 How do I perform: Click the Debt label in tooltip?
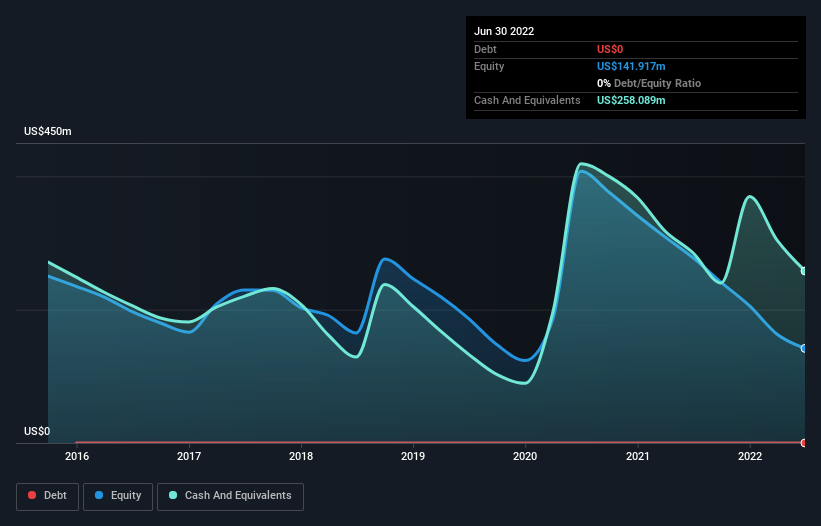coord(485,49)
